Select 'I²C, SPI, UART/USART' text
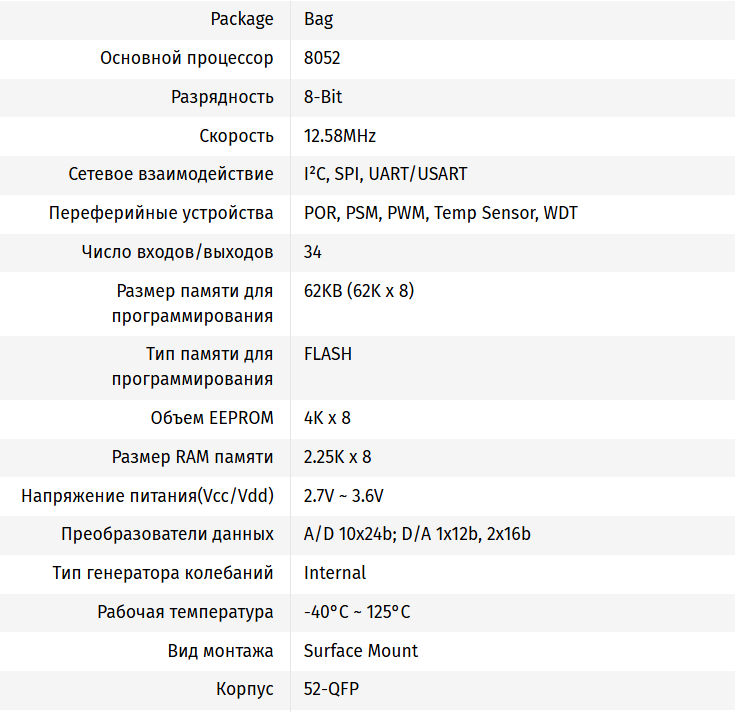This screenshot has width=735, height=712. (385, 174)
